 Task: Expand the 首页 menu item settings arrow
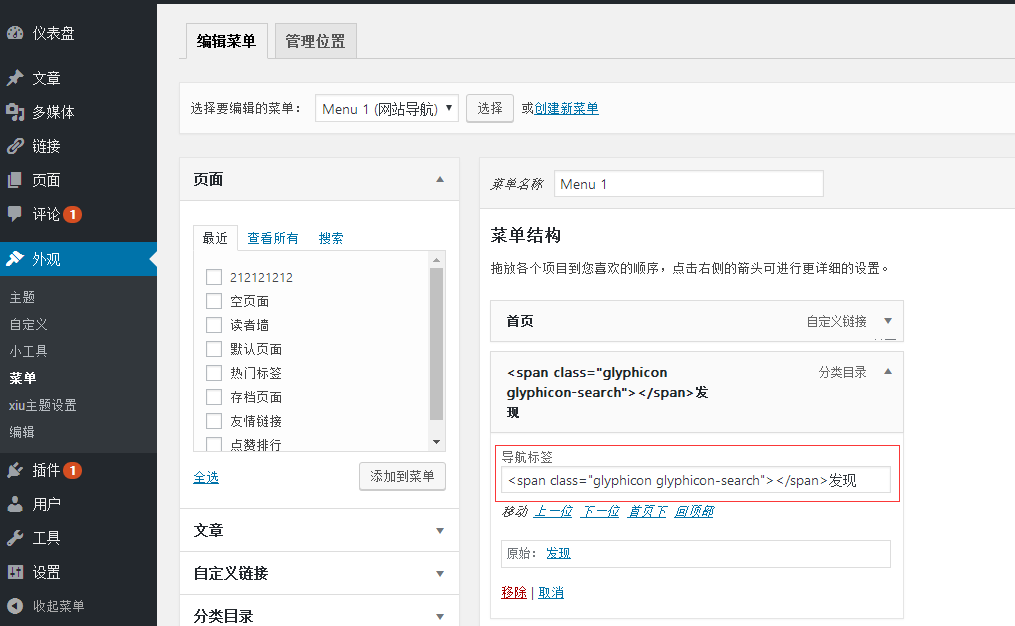[887, 321]
